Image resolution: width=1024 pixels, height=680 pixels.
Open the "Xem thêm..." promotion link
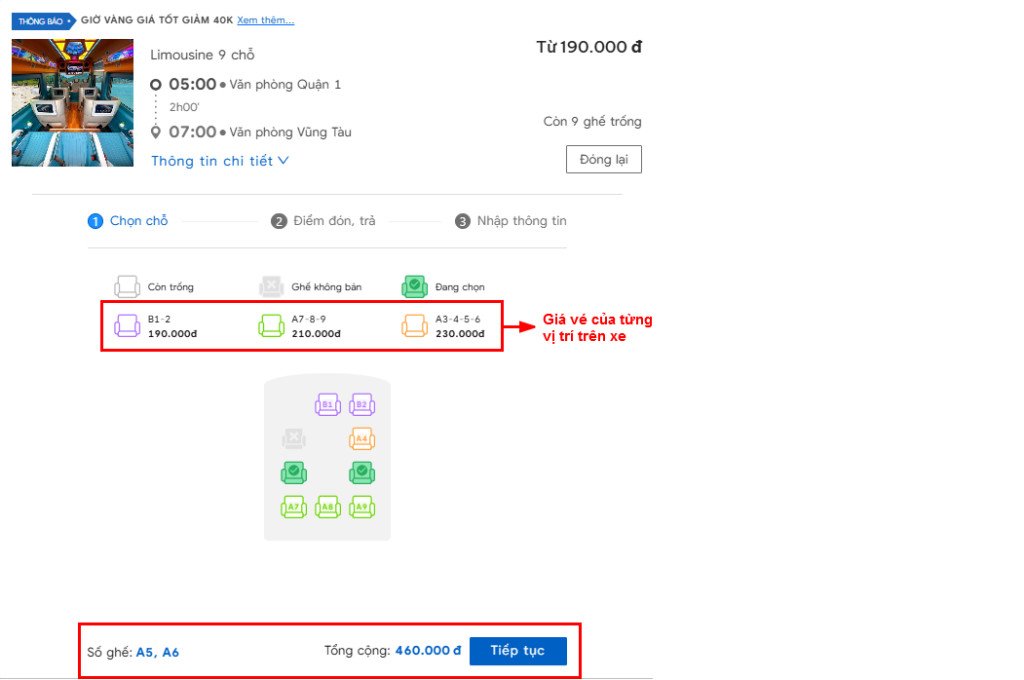point(265,20)
